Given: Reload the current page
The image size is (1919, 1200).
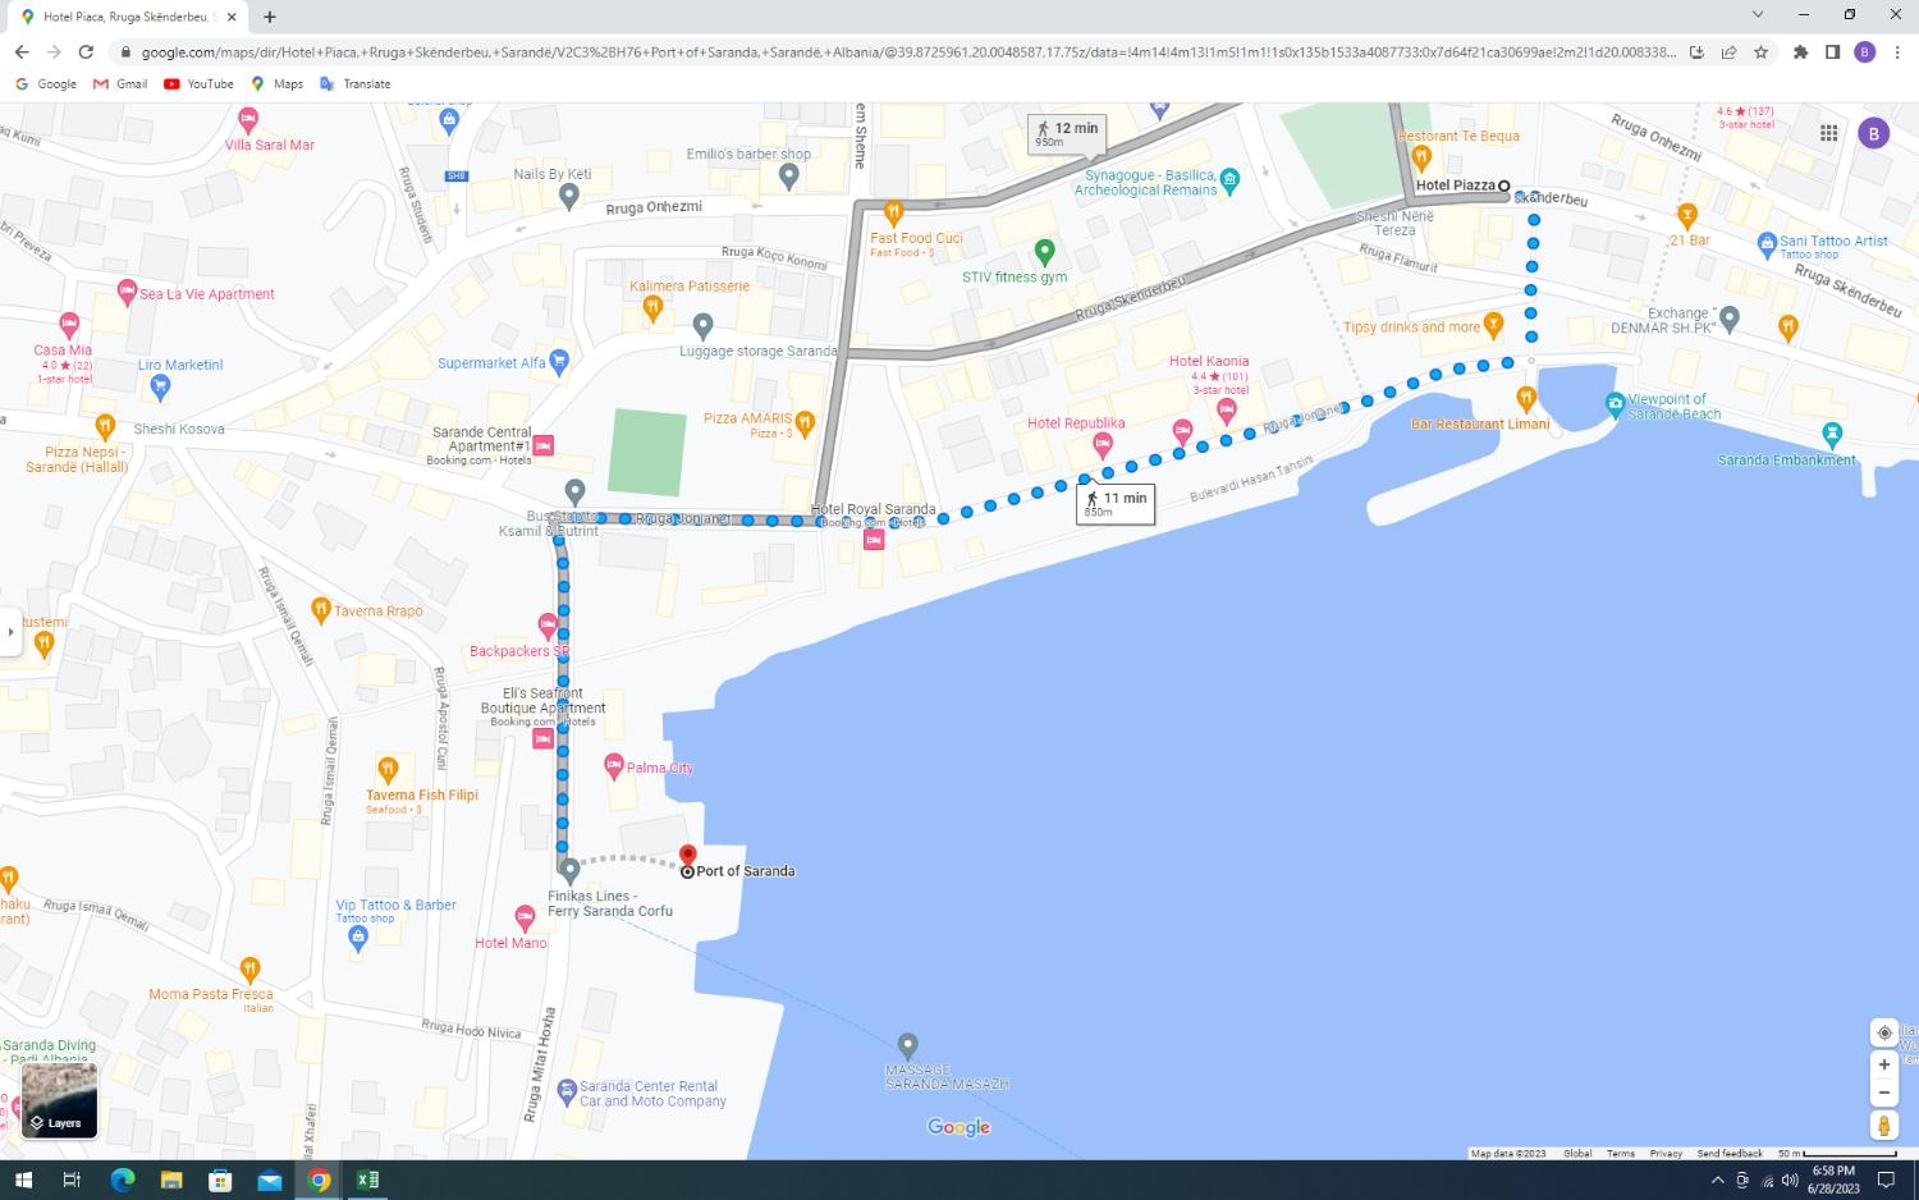Looking at the screenshot, I should point(86,52).
